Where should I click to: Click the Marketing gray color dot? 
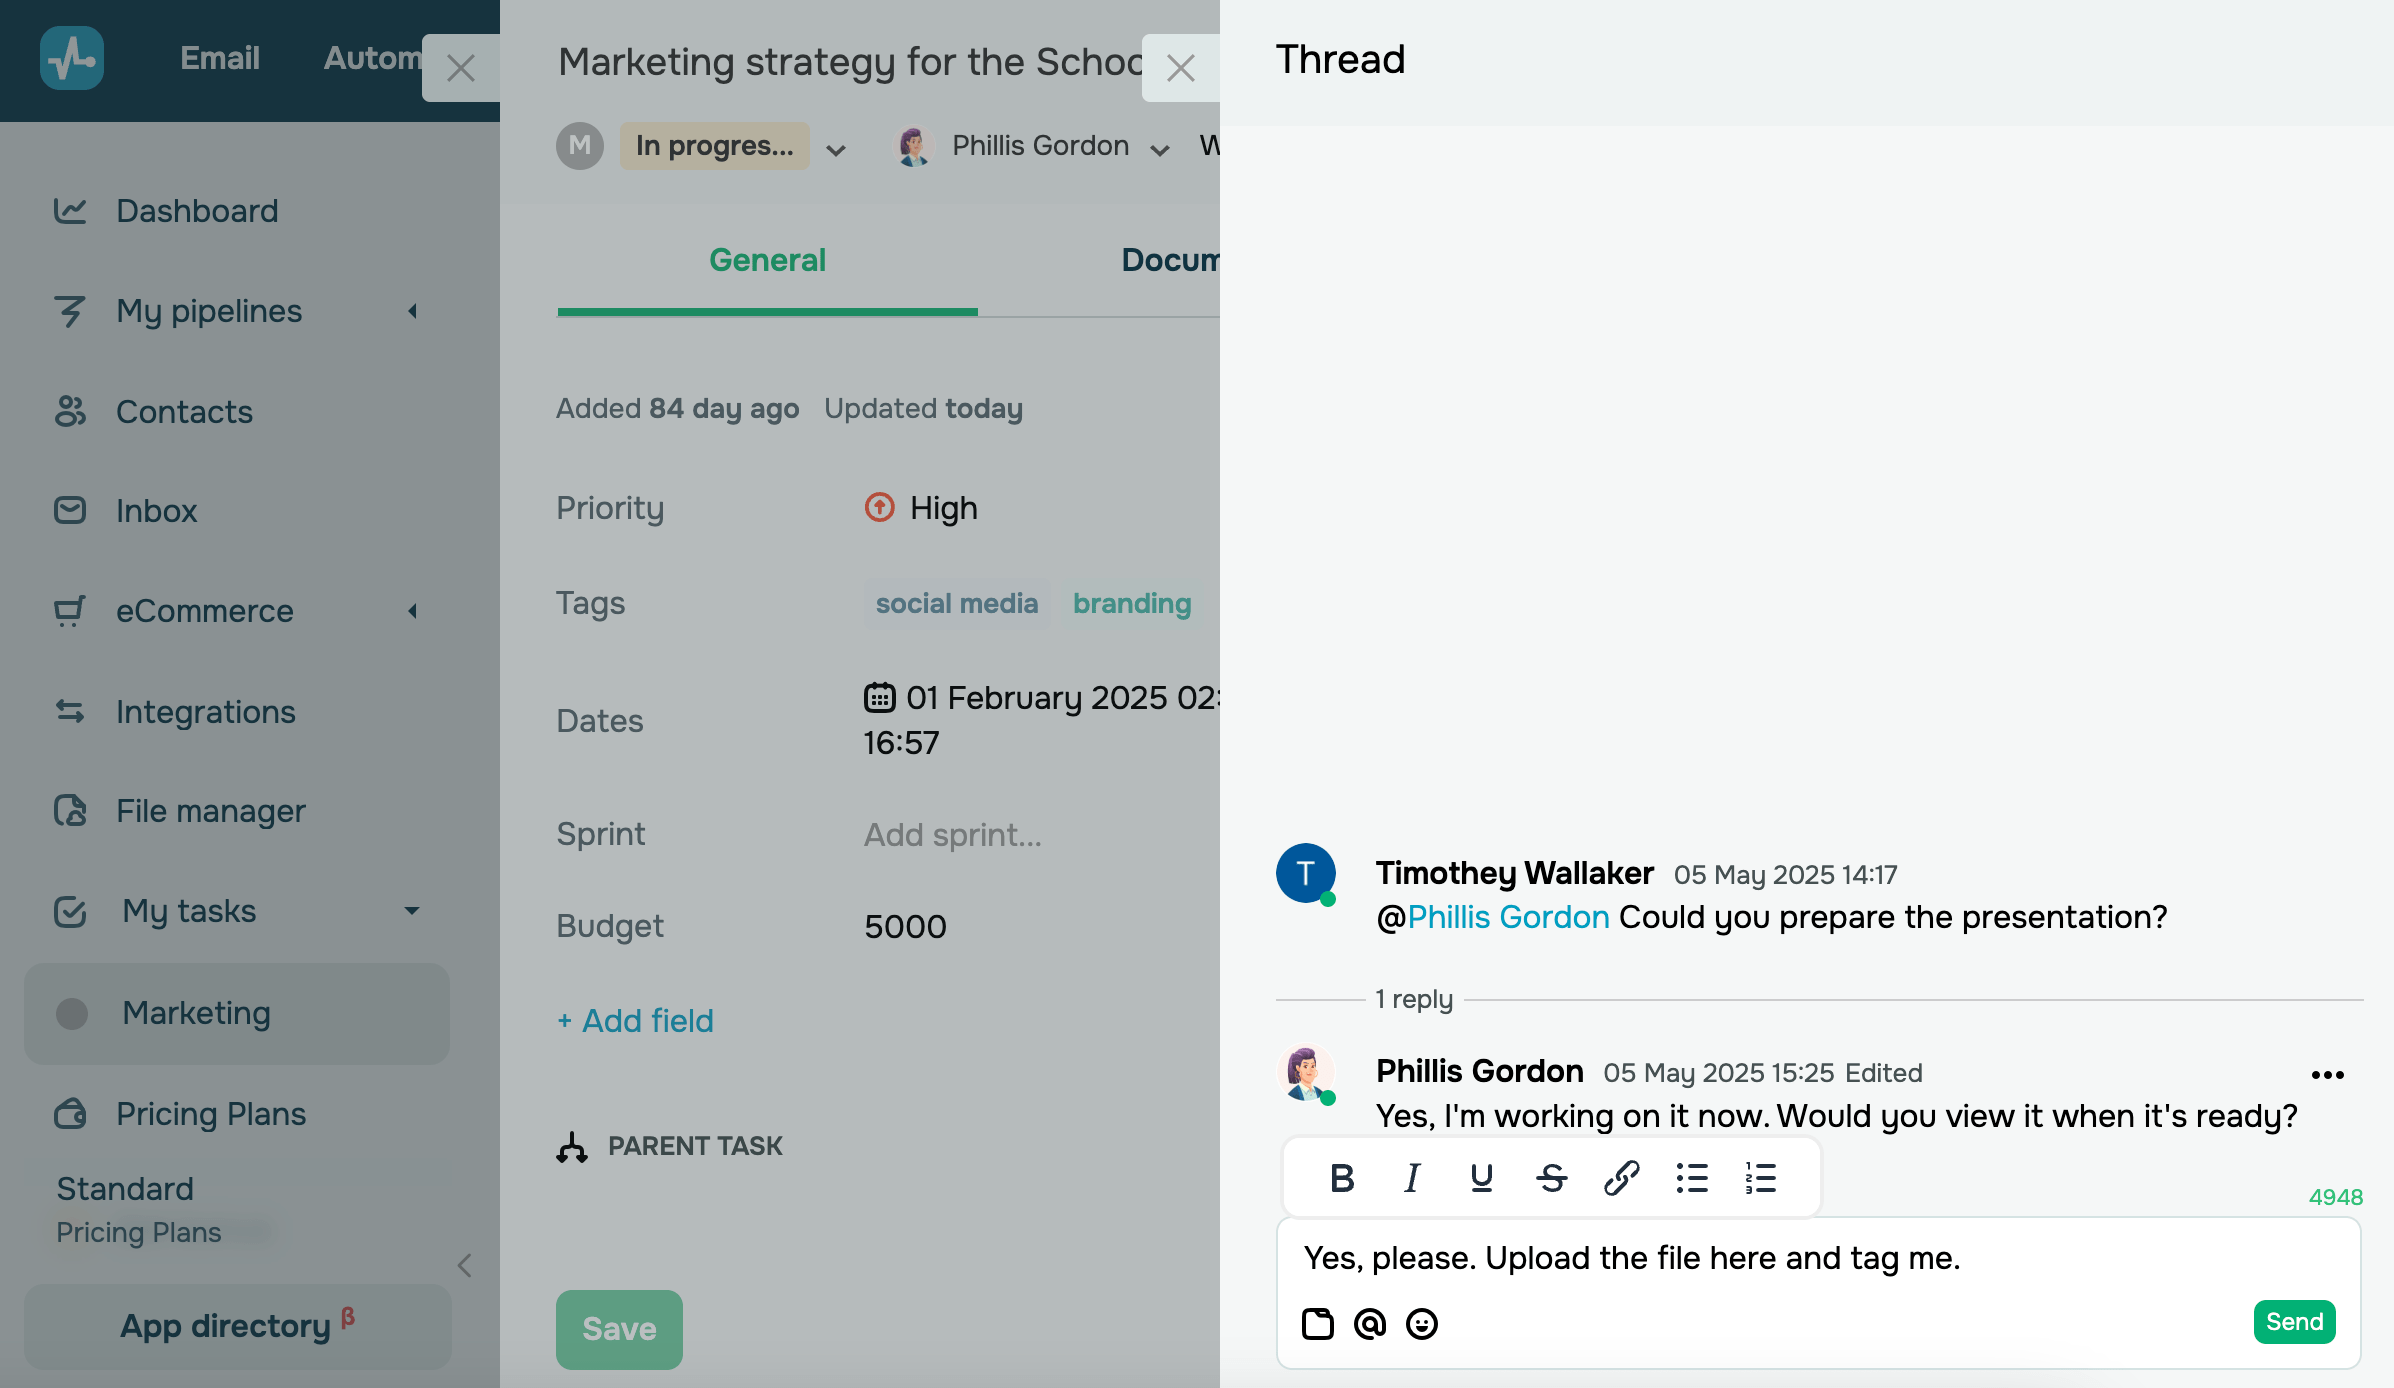[x=72, y=1013]
